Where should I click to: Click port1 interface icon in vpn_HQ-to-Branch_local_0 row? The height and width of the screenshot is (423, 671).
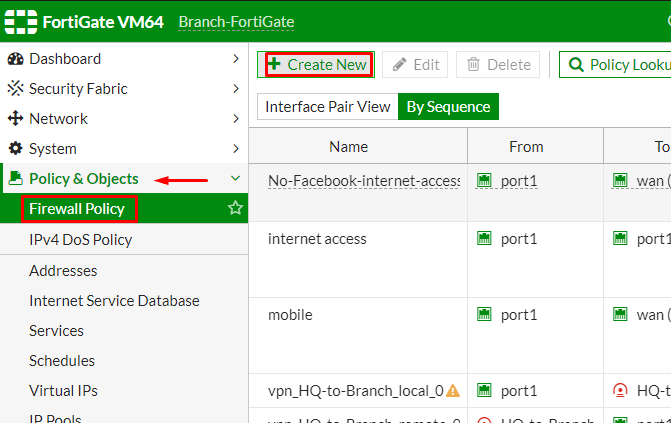tap(484, 390)
